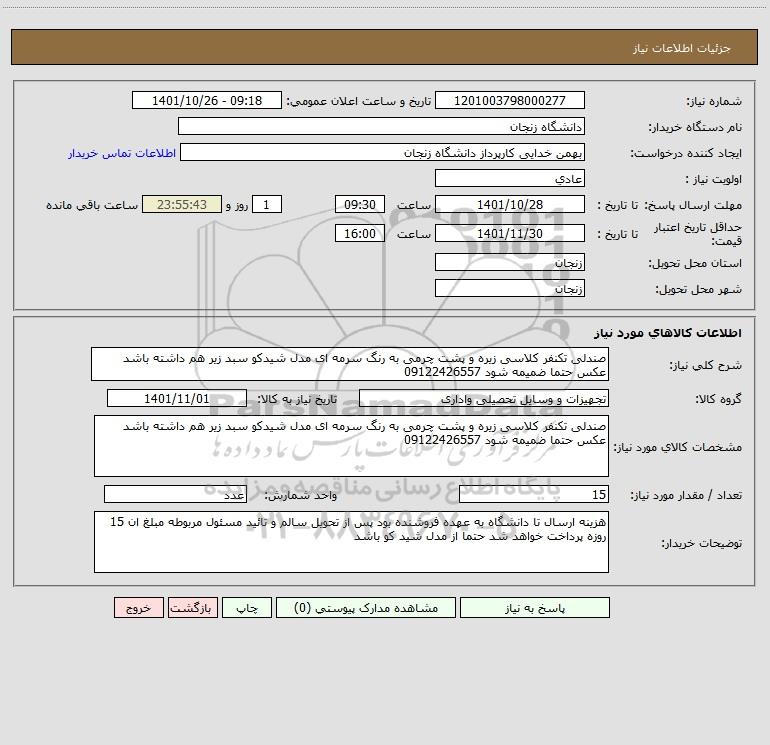The width and height of the screenshot is (770, 745).
Task: Click the گروه کالا field تجهیزات و وسایل
Action: click(484, 398)
